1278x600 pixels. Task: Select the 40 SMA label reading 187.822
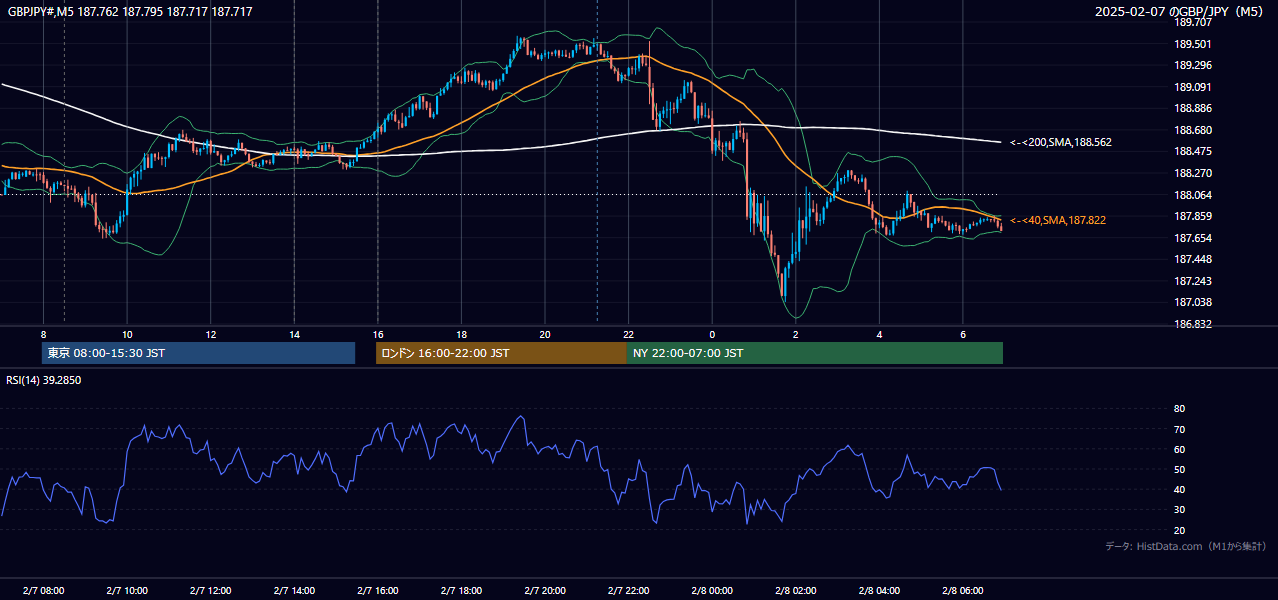click(1057, 220)
